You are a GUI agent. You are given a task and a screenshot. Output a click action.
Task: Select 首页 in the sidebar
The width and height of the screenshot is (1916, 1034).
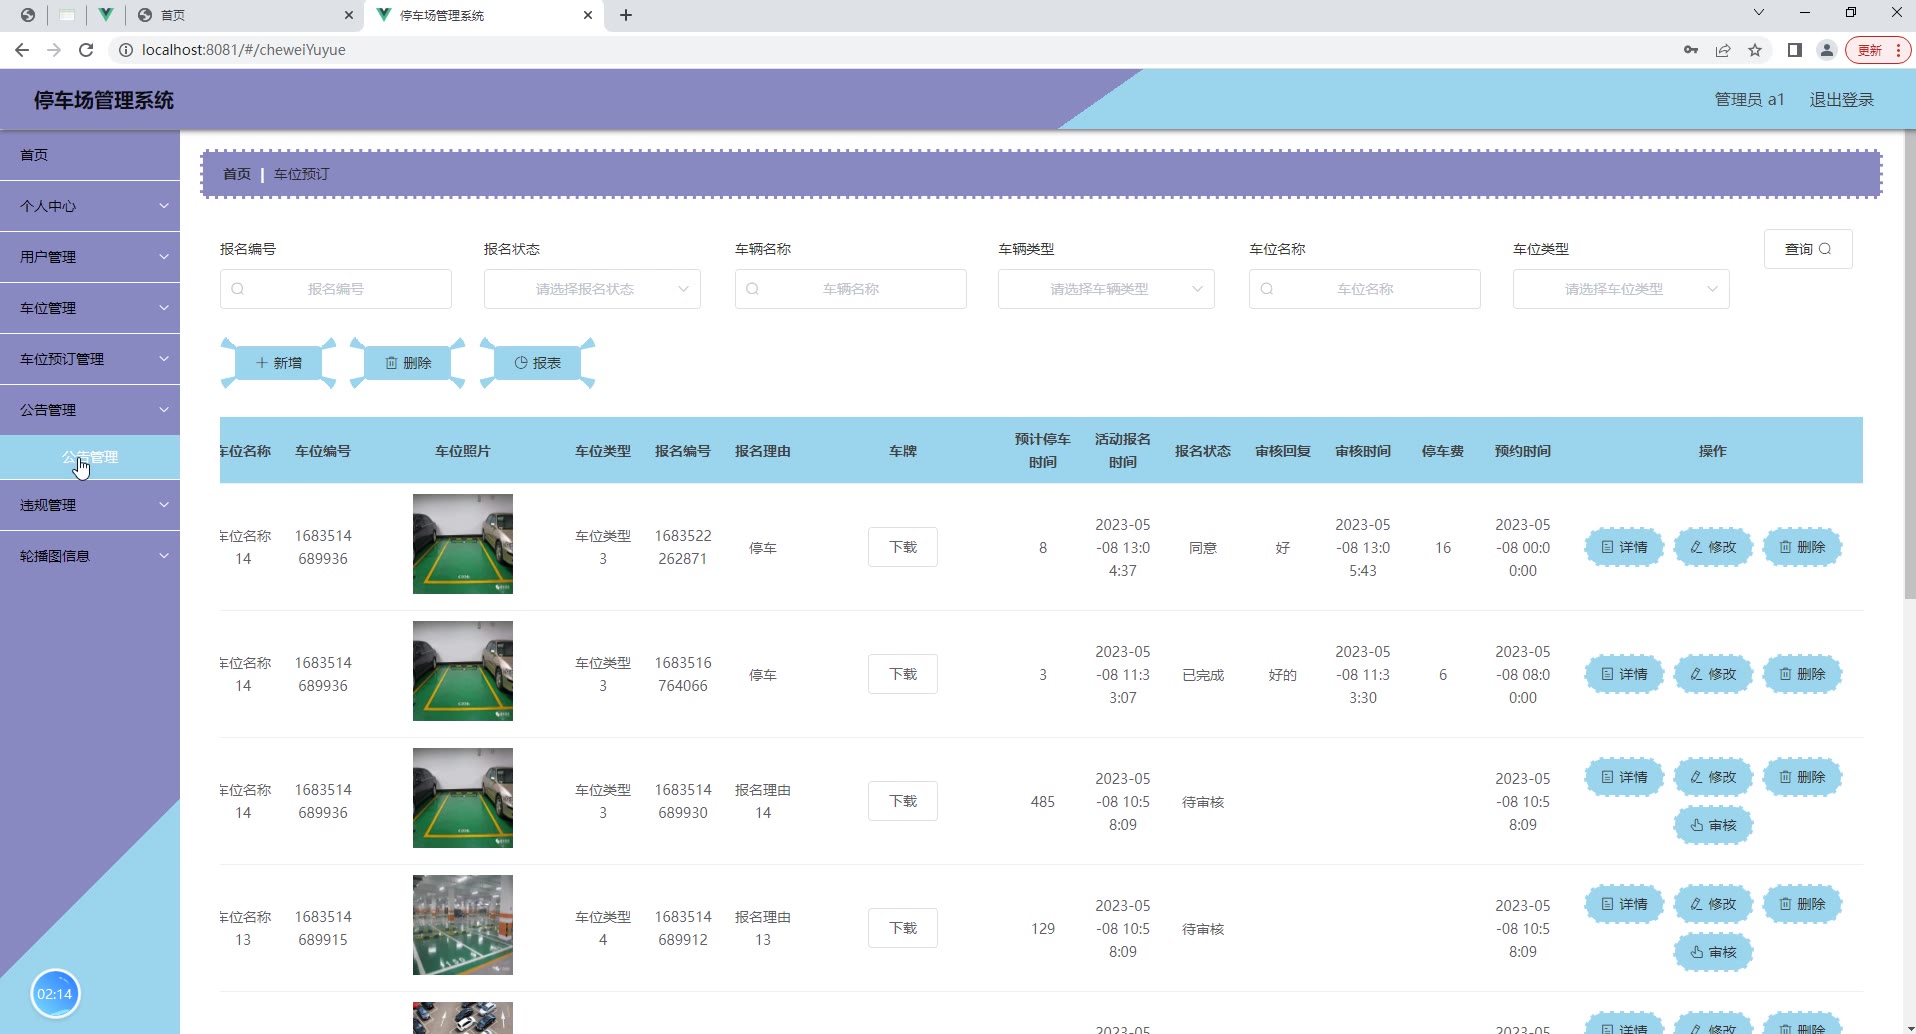[90, 155]
